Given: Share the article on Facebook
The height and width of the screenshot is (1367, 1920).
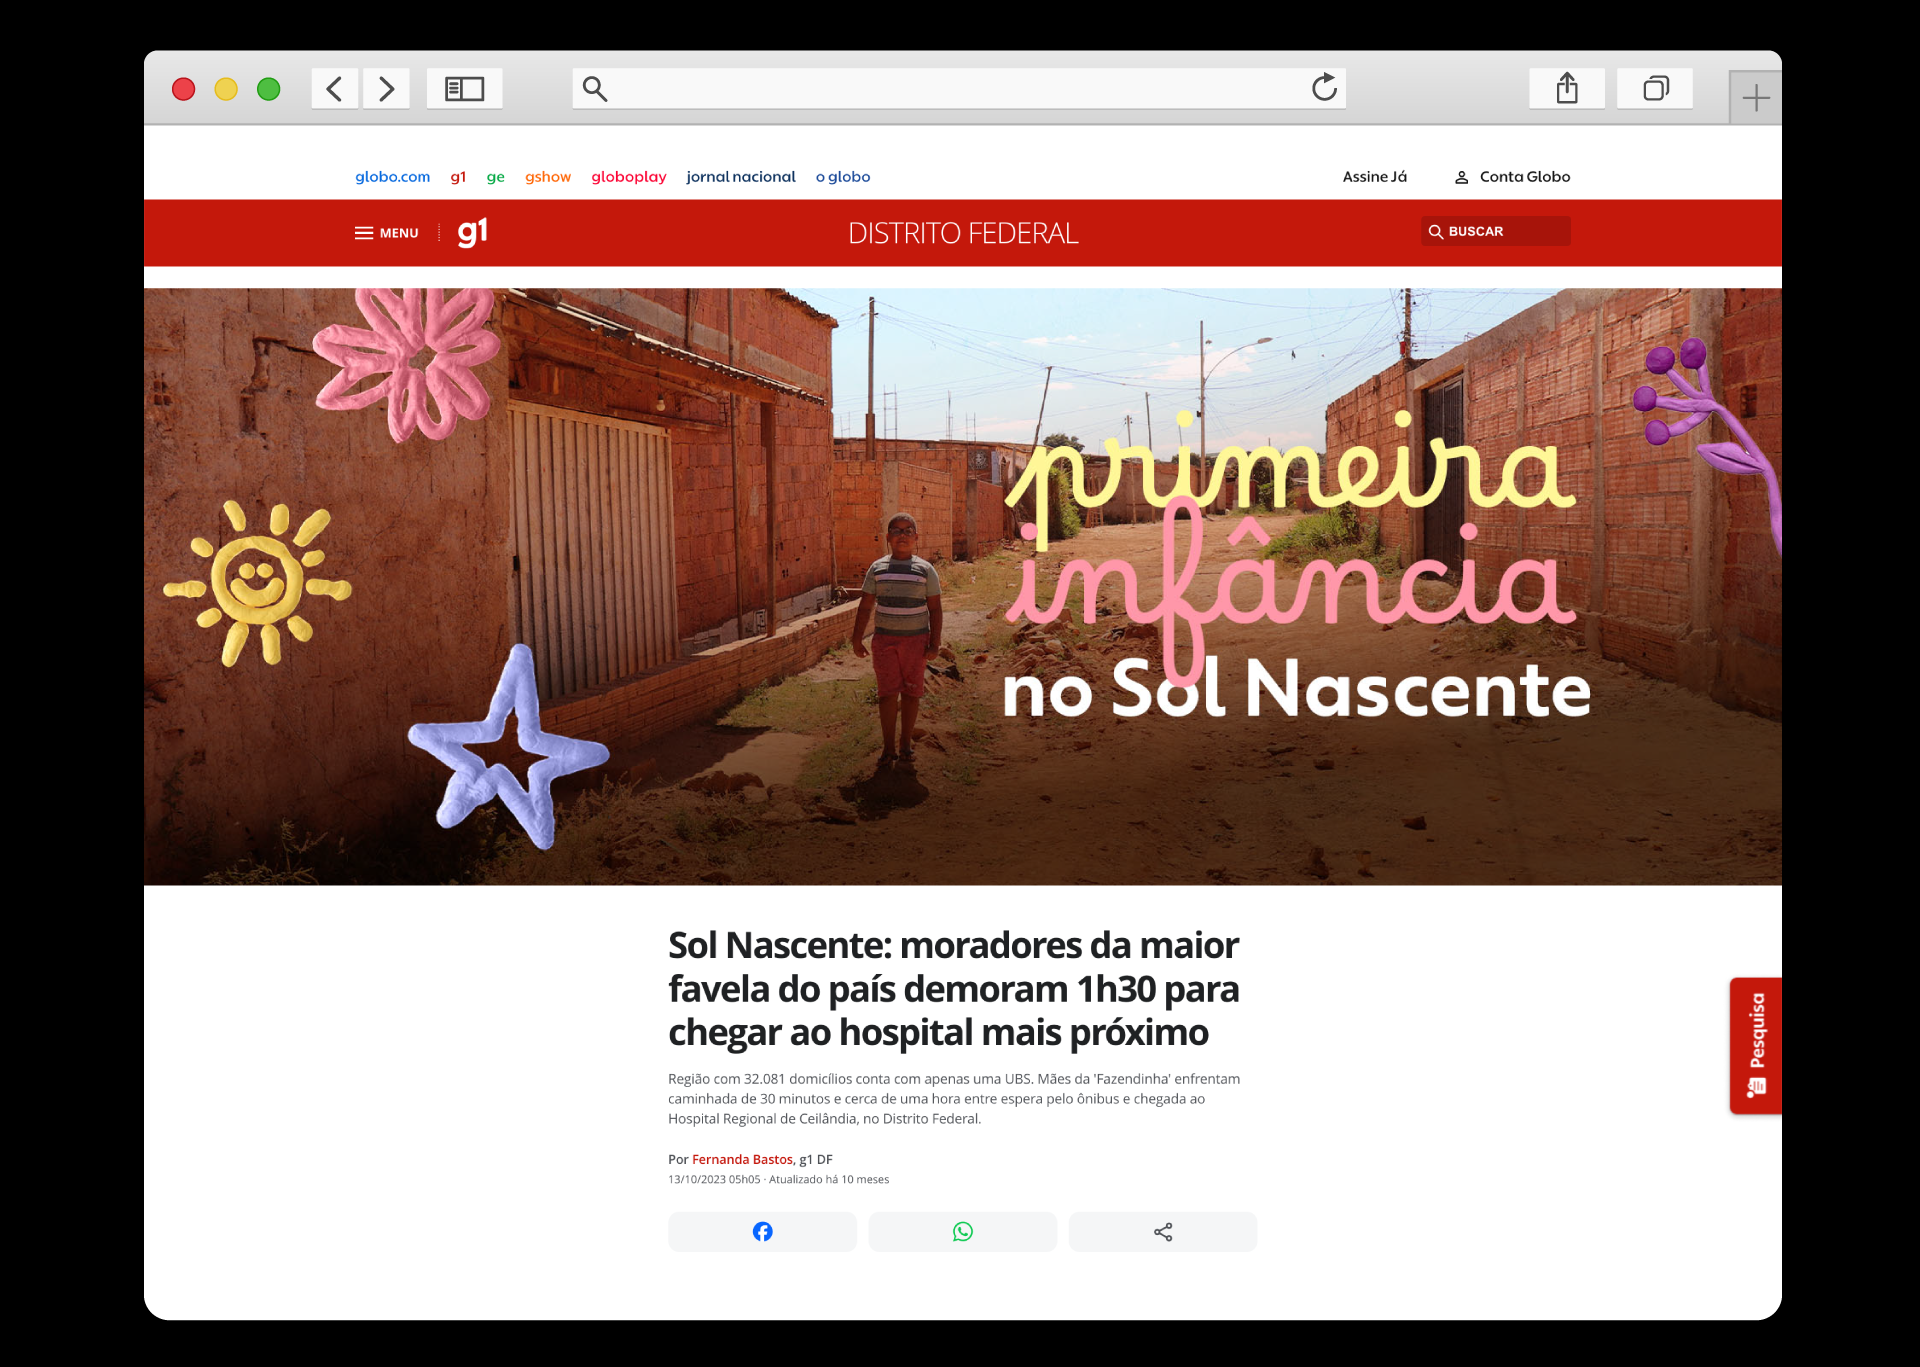Looking at the screenshot, I should point(762,1232).
